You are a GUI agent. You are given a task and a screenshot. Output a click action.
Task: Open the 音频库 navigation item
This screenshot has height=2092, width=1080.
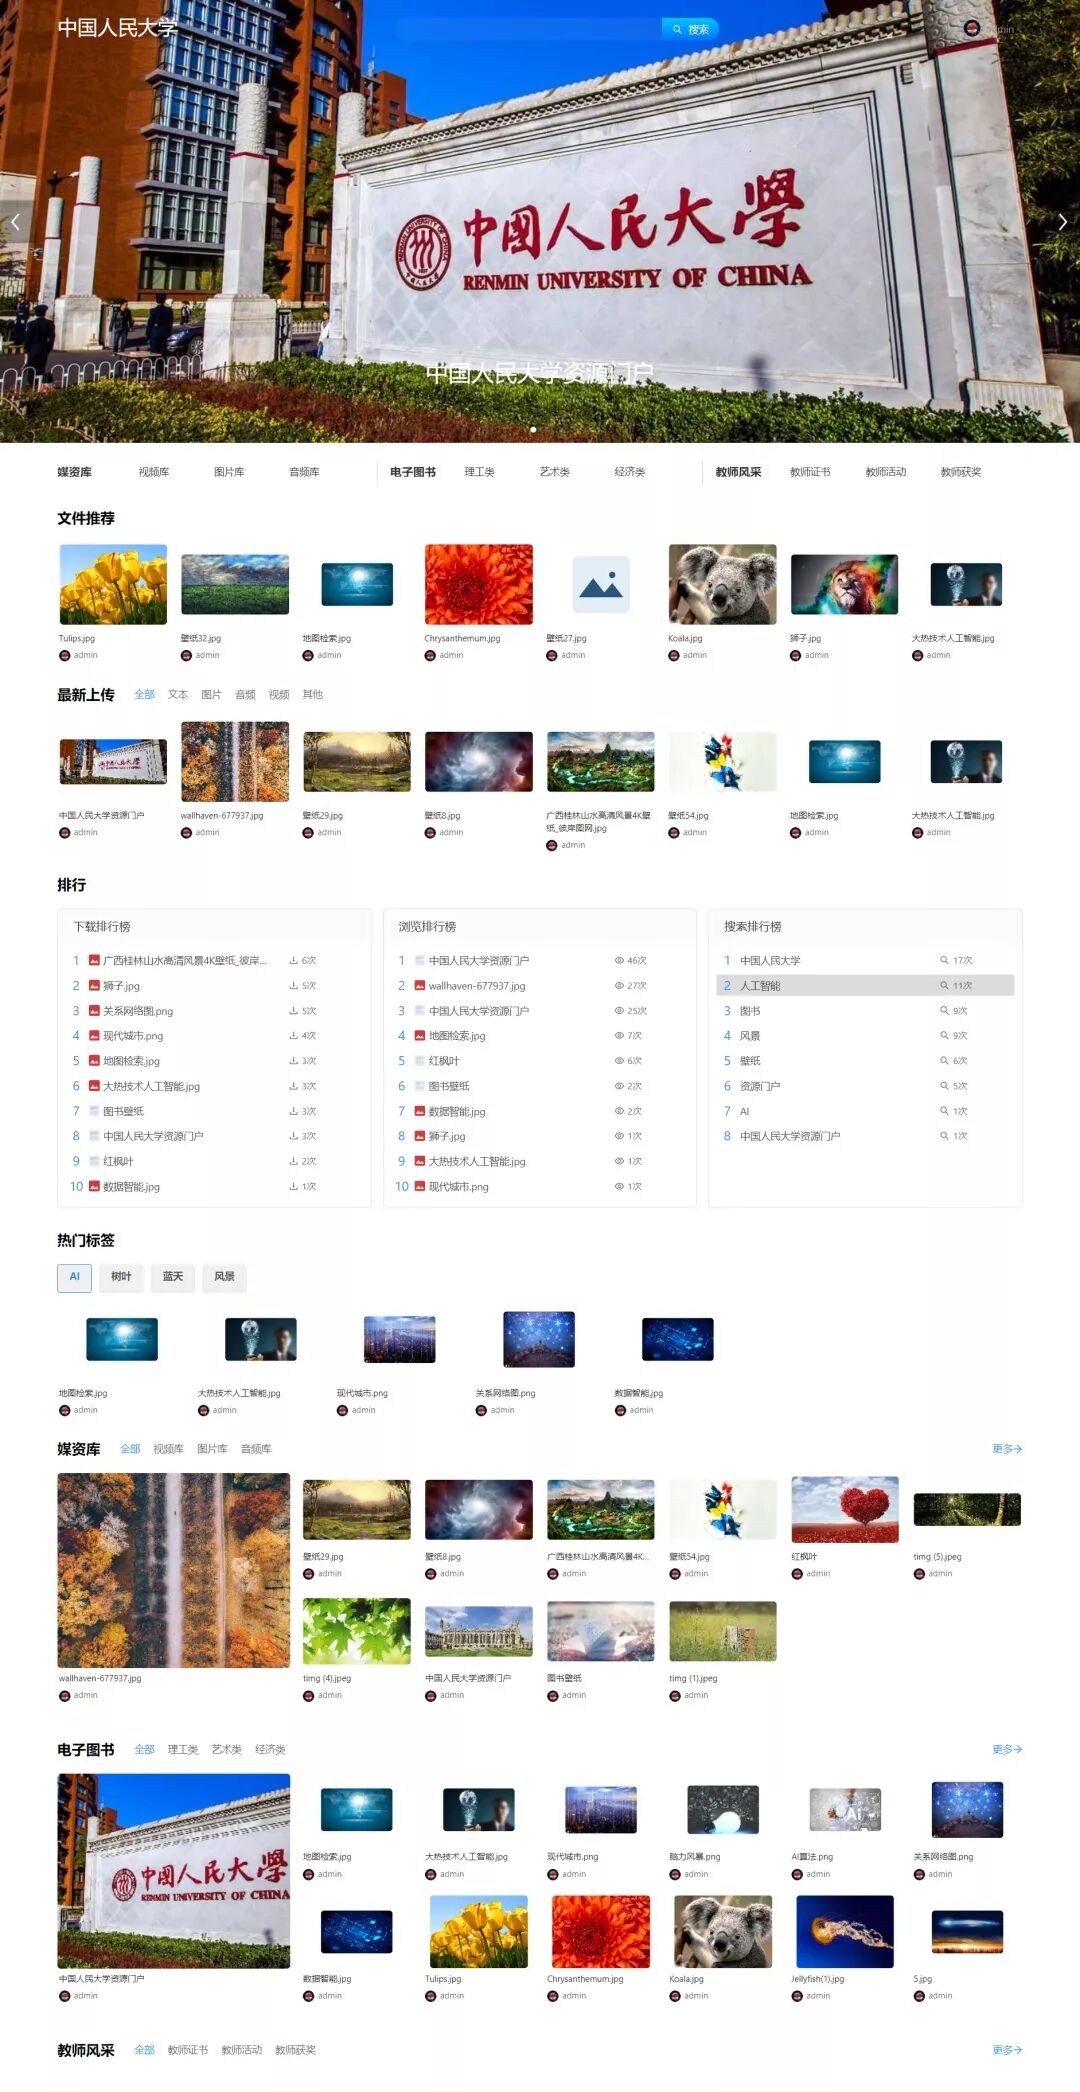click(x=304, y=472)
